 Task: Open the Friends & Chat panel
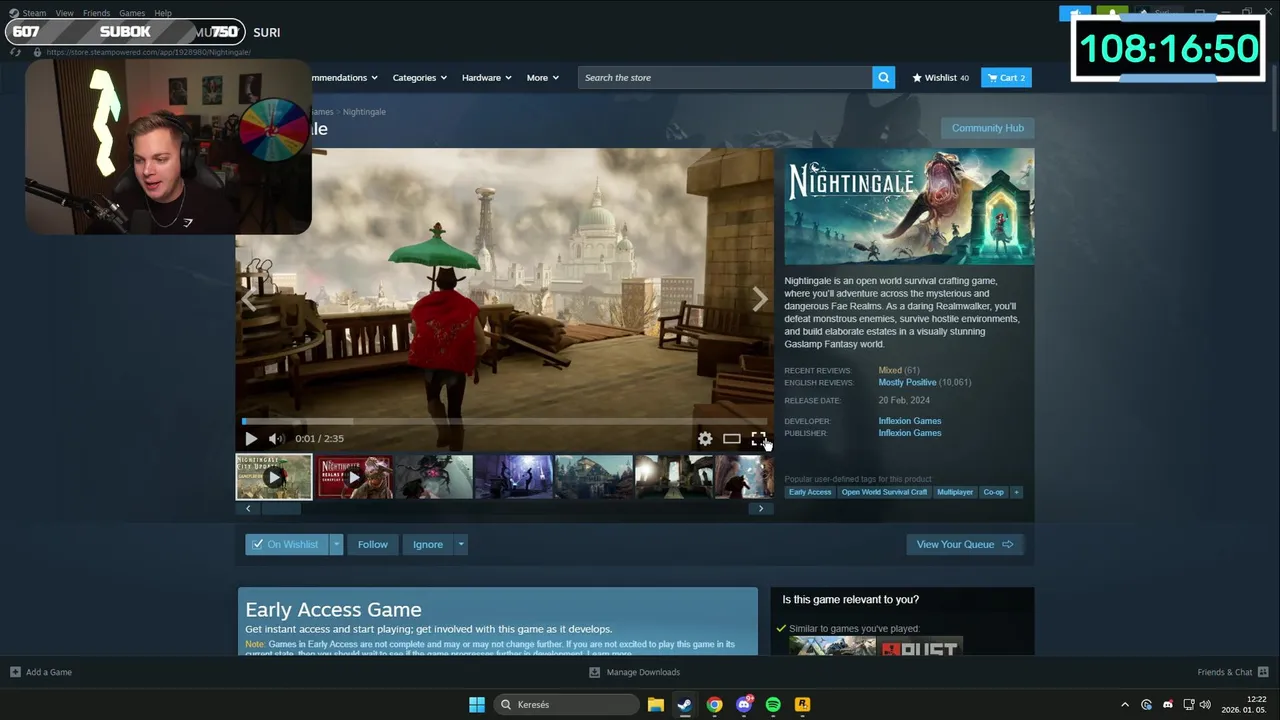[x=1232, y=672]
